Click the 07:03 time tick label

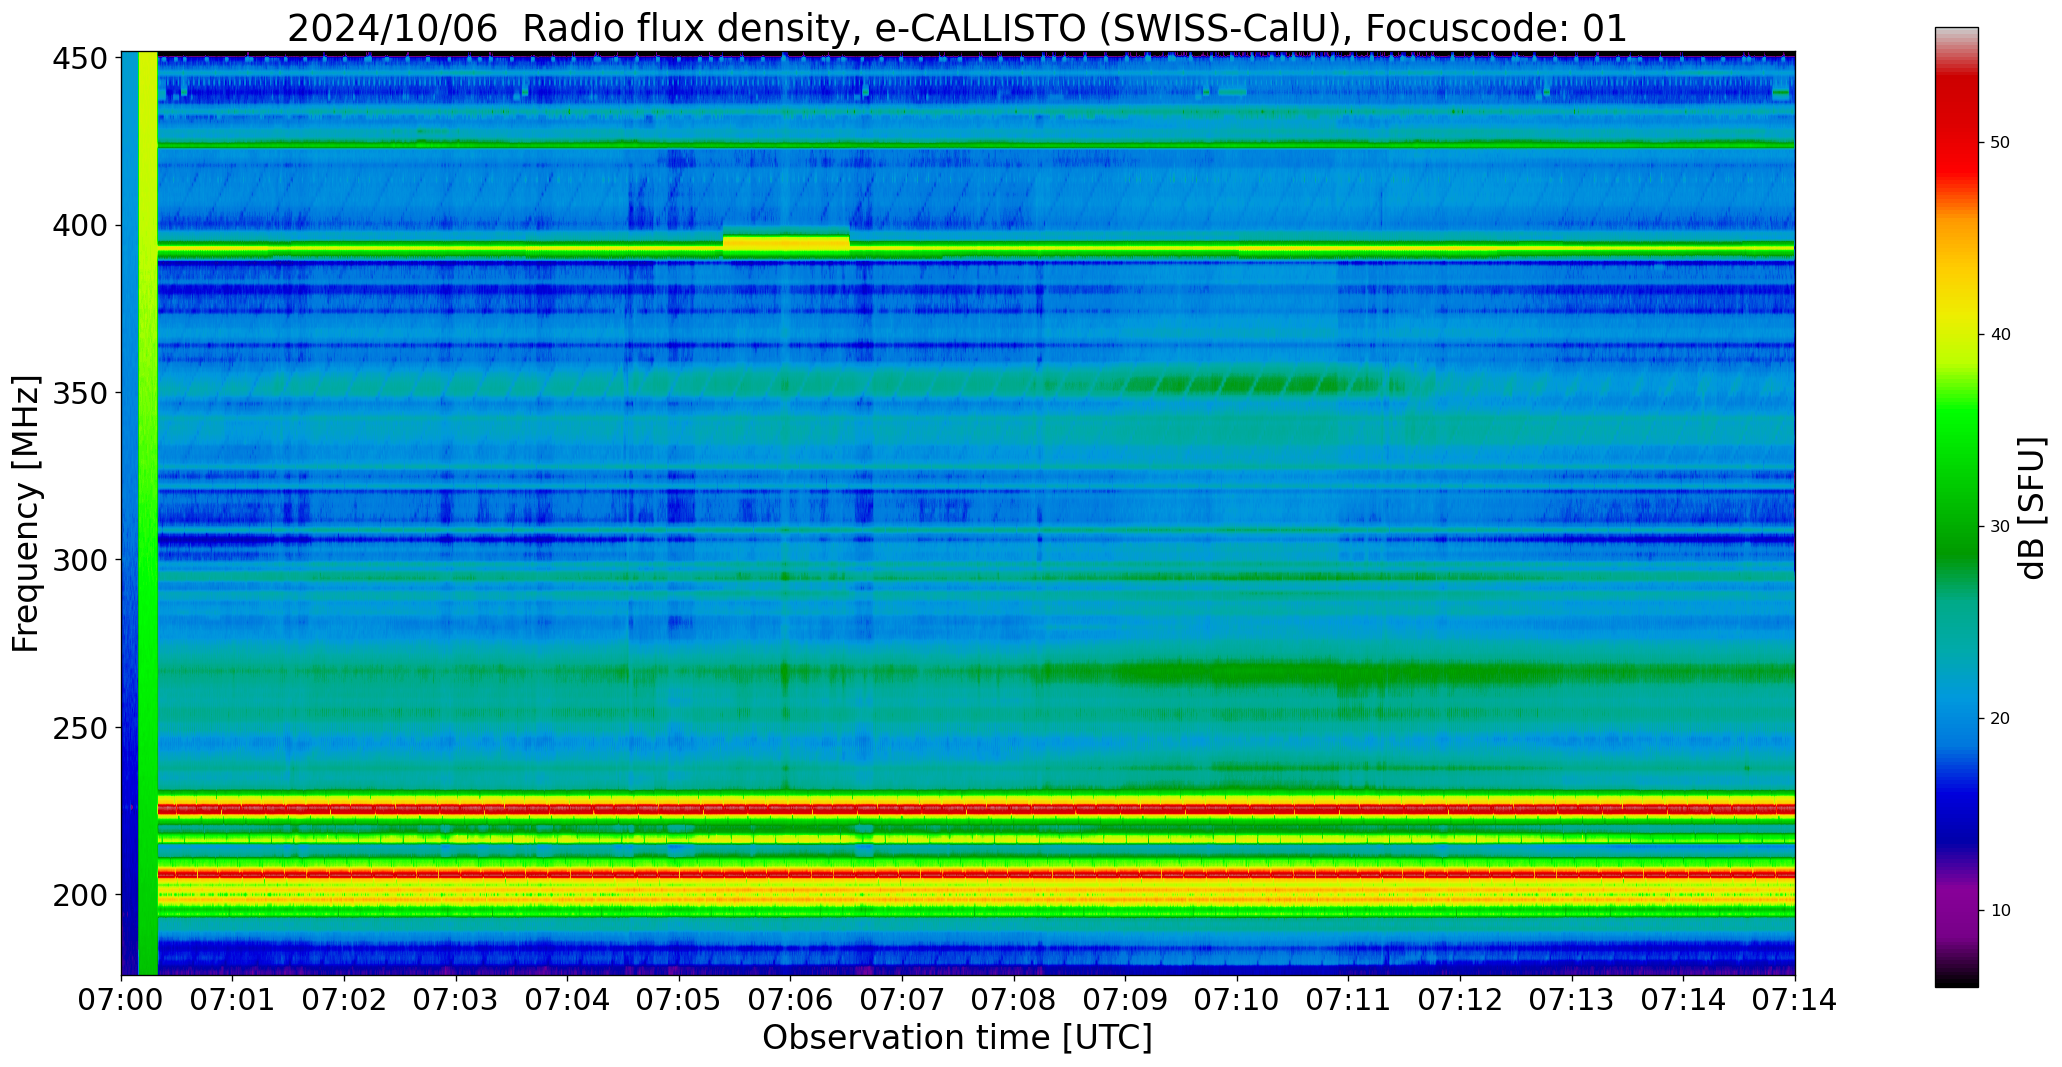click(456, 1000)
